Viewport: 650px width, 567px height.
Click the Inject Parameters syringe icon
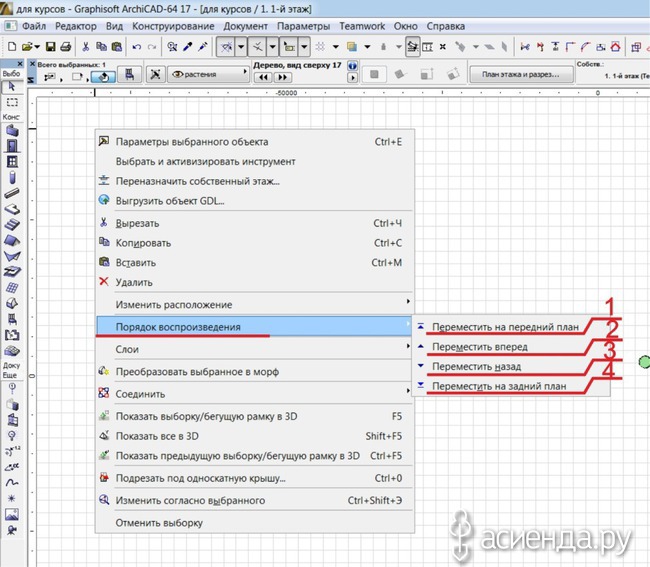coord(203,46)
